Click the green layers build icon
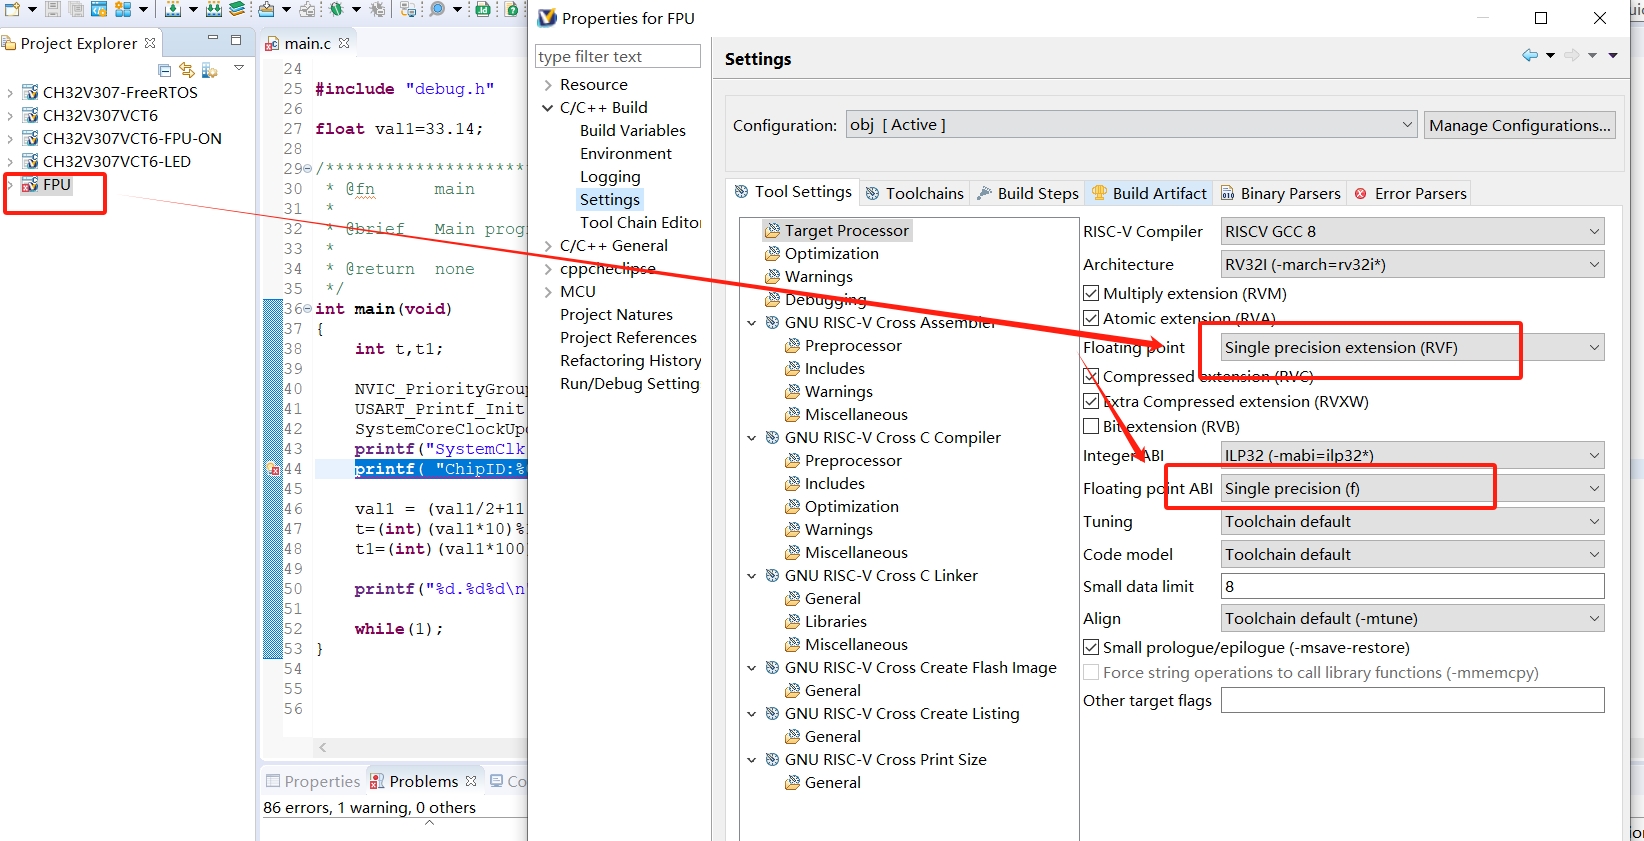The height and width of the screenshot is (841, 1644). pos(237,9)
